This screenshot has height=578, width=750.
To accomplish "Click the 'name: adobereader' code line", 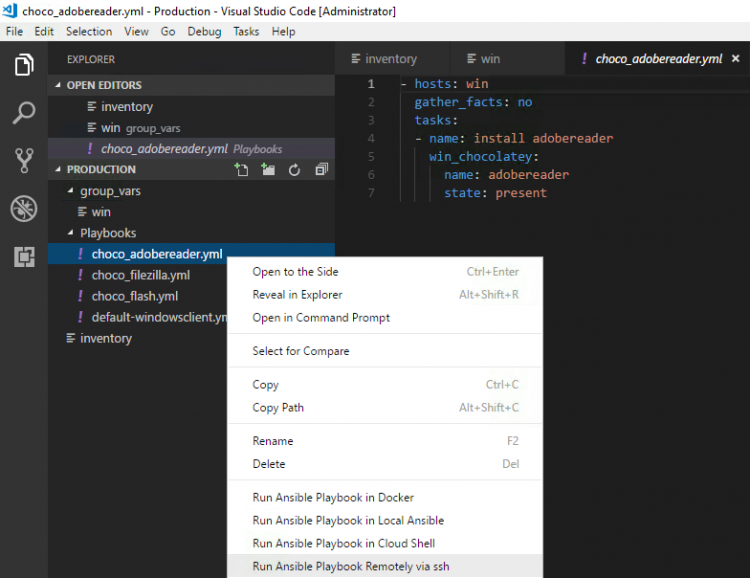I will tap(507, 175).
